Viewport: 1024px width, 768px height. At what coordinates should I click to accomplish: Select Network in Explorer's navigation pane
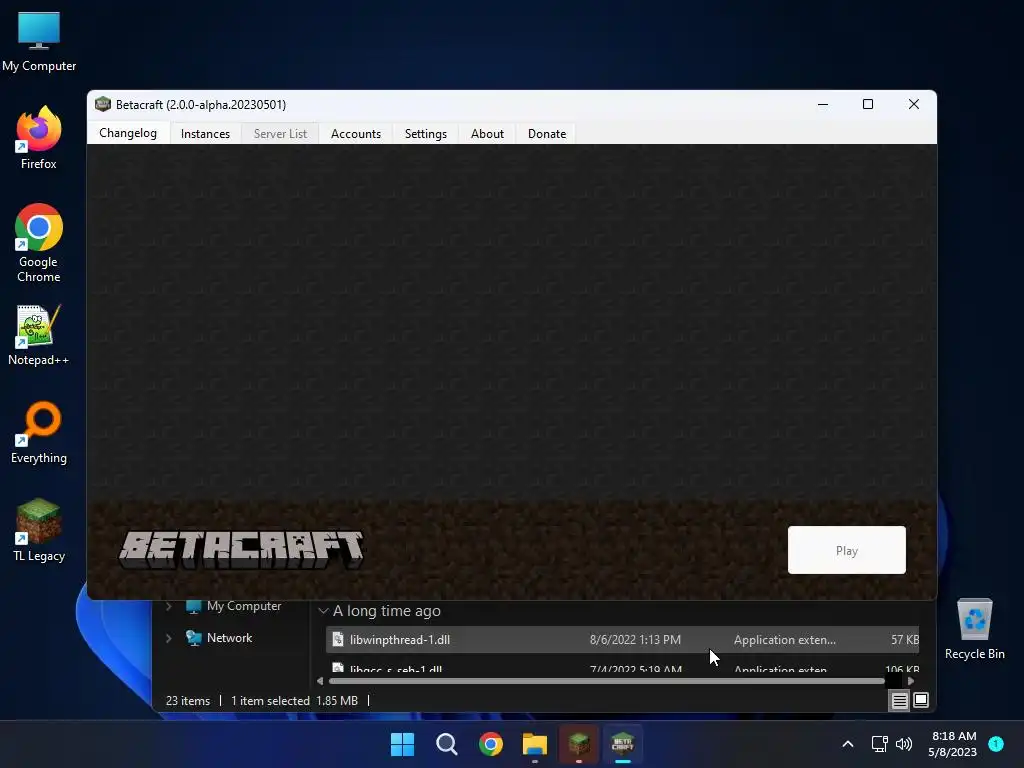pos(219,638)
